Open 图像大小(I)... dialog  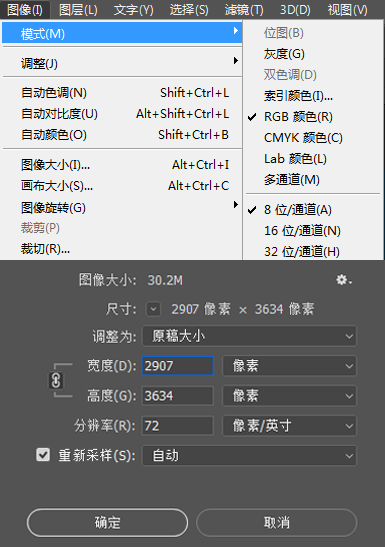tap(122, 165)
